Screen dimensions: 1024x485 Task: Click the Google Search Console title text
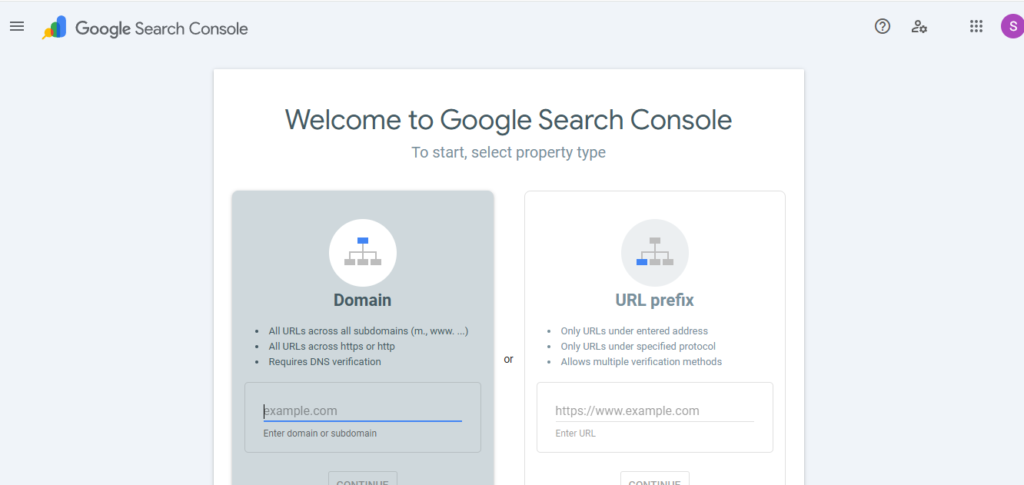point(161,29)
